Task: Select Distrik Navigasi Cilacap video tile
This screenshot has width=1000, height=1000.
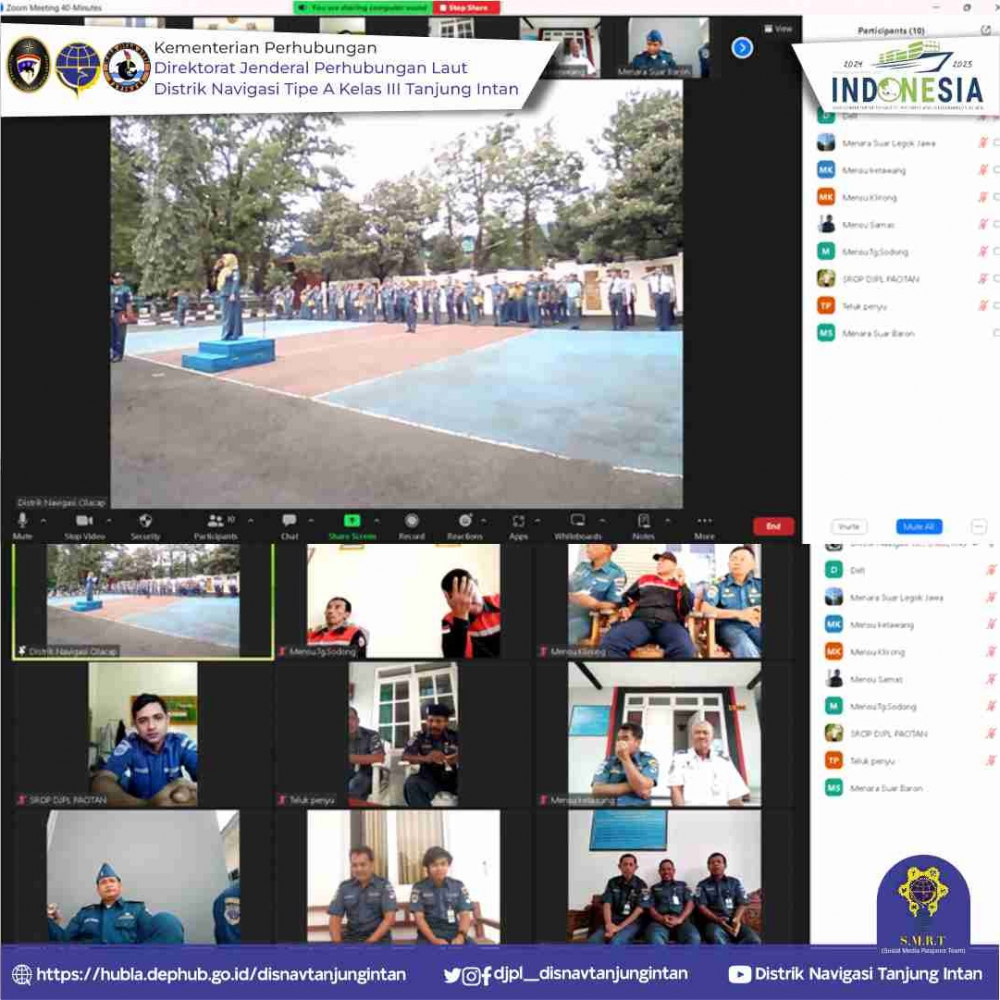Action: 143,601
